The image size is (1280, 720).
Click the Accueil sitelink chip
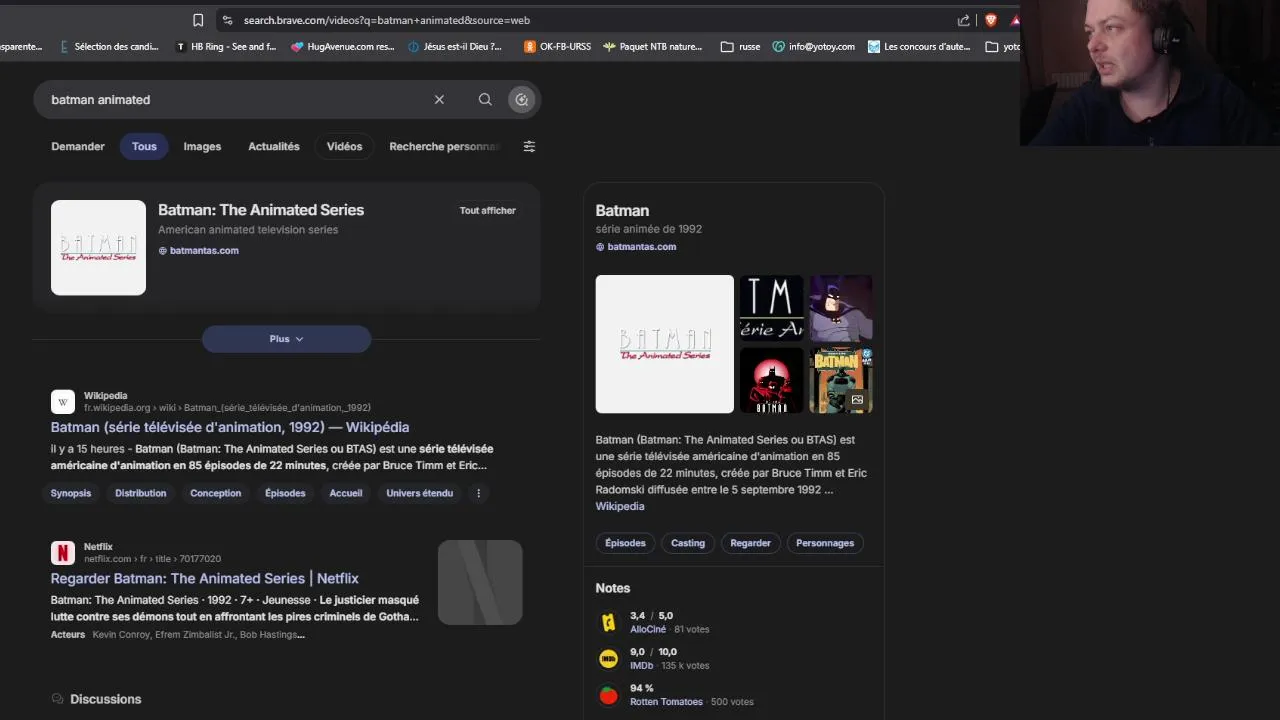(346, 493)
